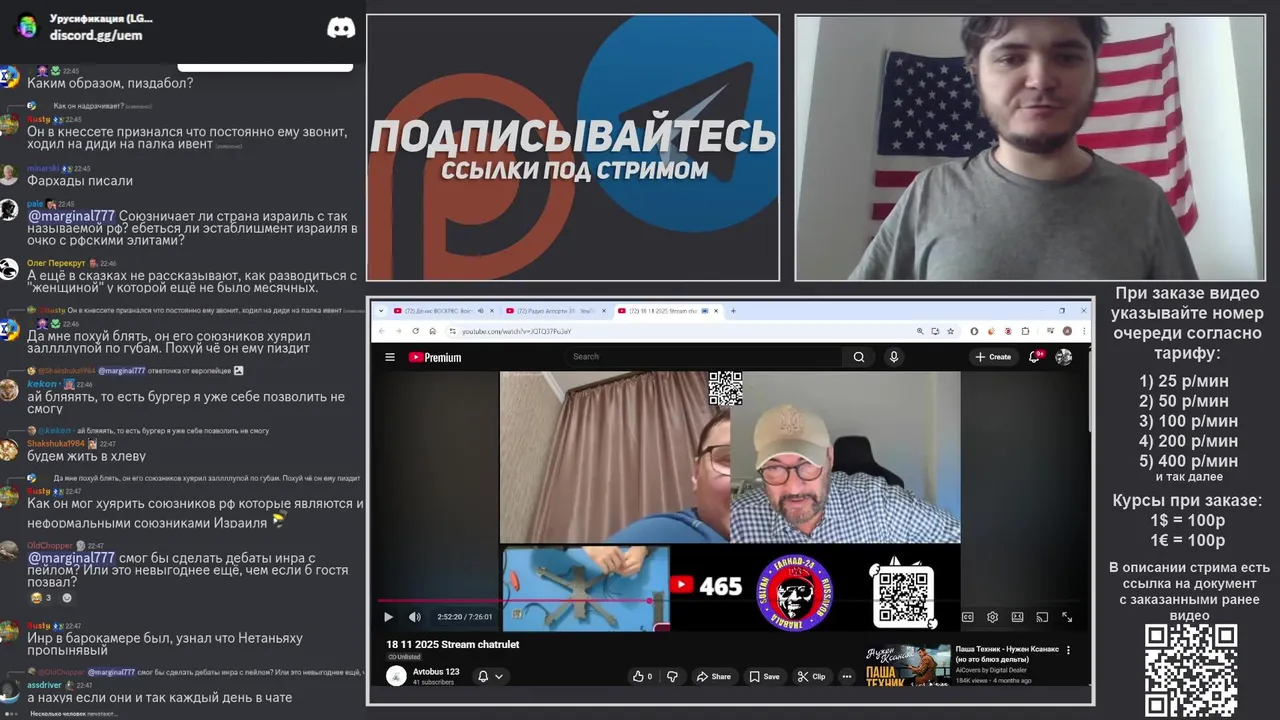Click the Discord logo icon in the overlay
The height and width of the screenshot is (720, 1280).
341,28
